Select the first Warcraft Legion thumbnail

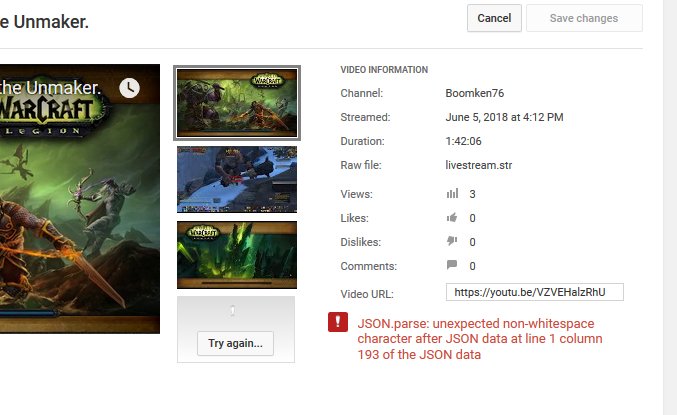click(x=237, y=103)
